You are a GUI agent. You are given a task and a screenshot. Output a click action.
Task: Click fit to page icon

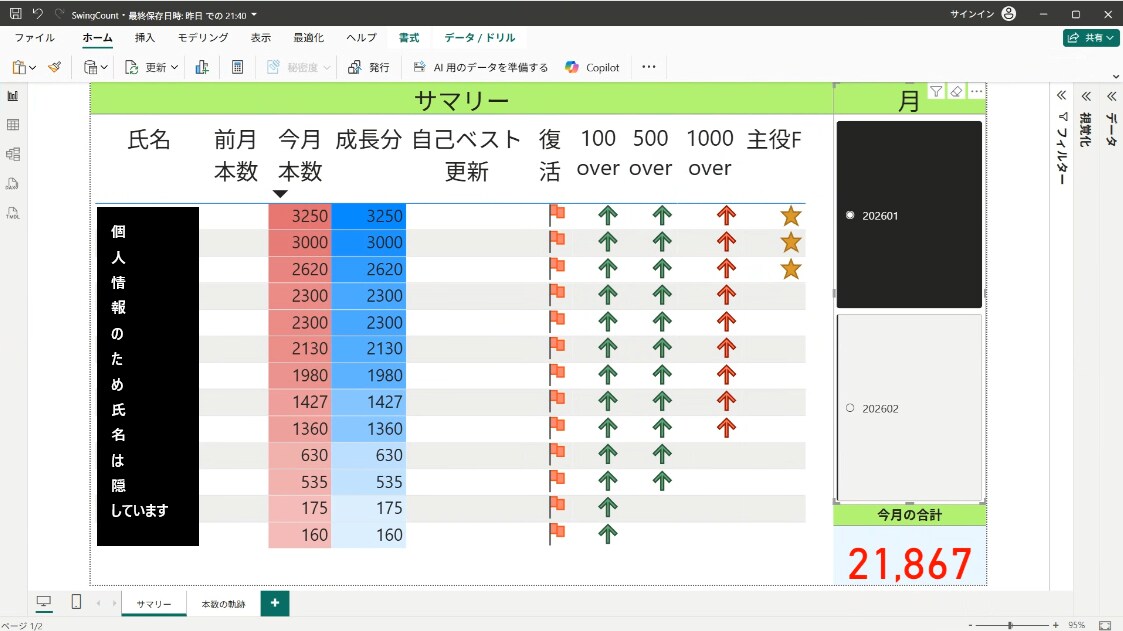1105,625
